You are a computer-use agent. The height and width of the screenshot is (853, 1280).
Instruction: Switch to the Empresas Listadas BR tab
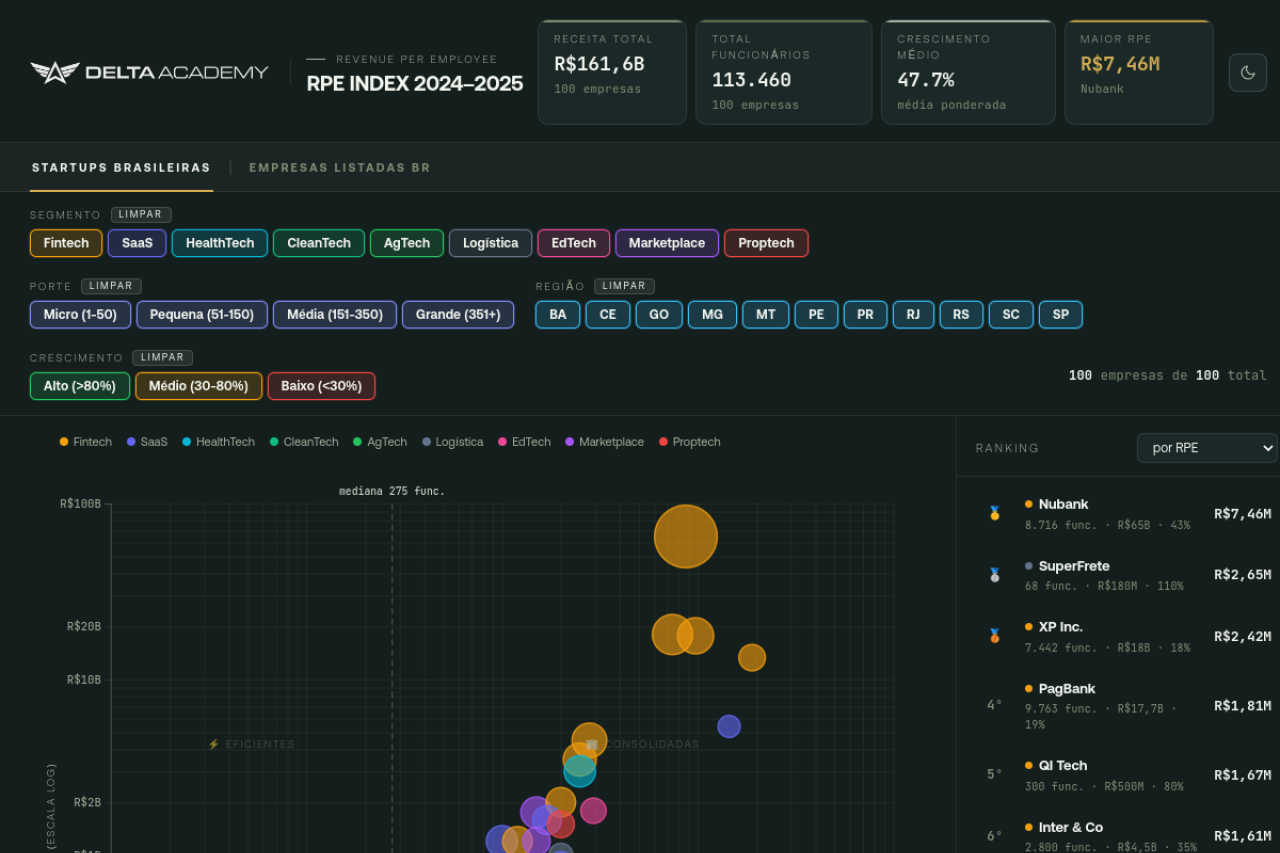pyautogui.click(x=340, y=168)
